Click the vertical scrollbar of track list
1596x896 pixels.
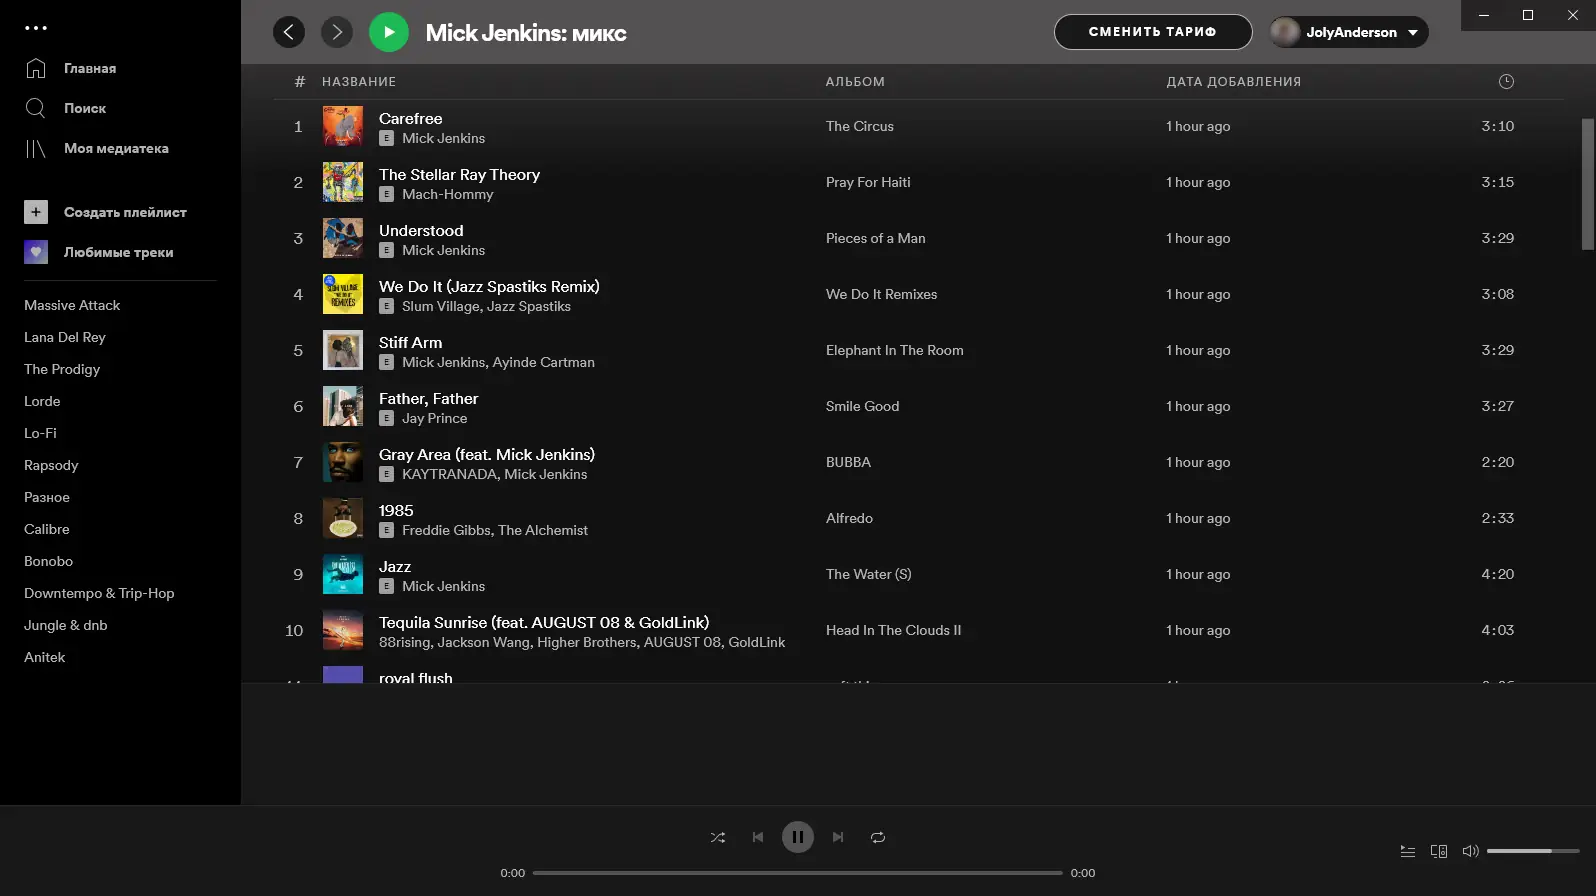coord(1587,184)
